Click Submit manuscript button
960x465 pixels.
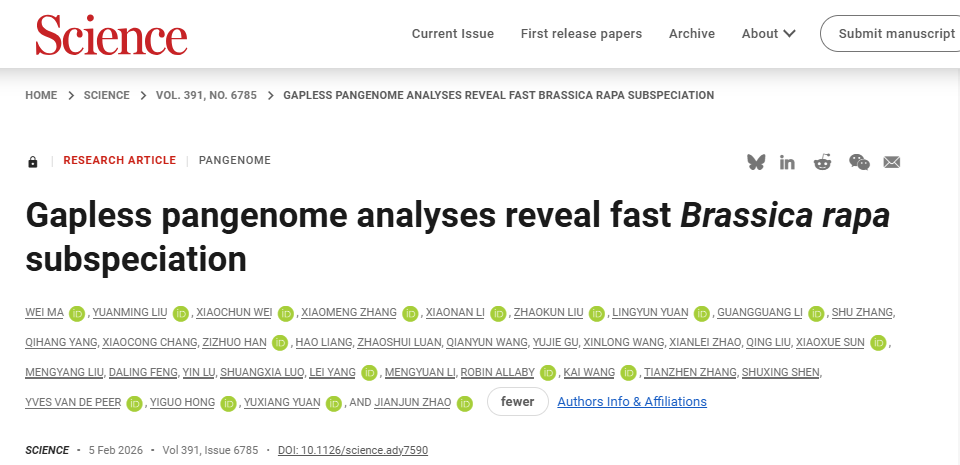[895, 34]
